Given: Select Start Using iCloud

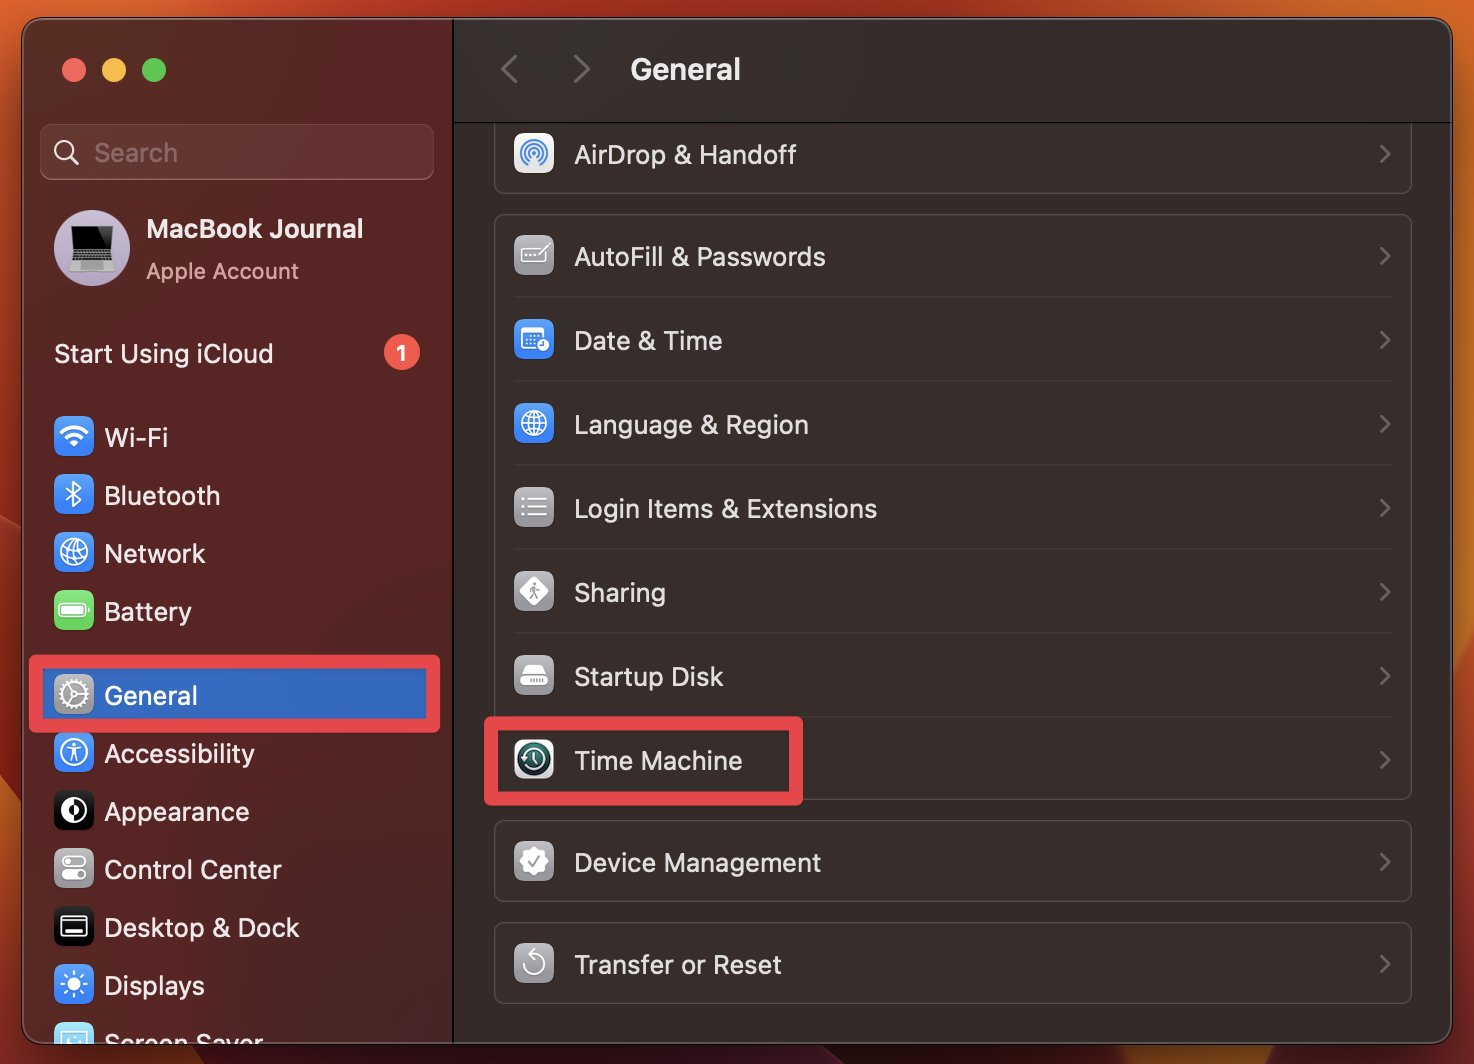Looking at the screenshot, I should (163, 353).
